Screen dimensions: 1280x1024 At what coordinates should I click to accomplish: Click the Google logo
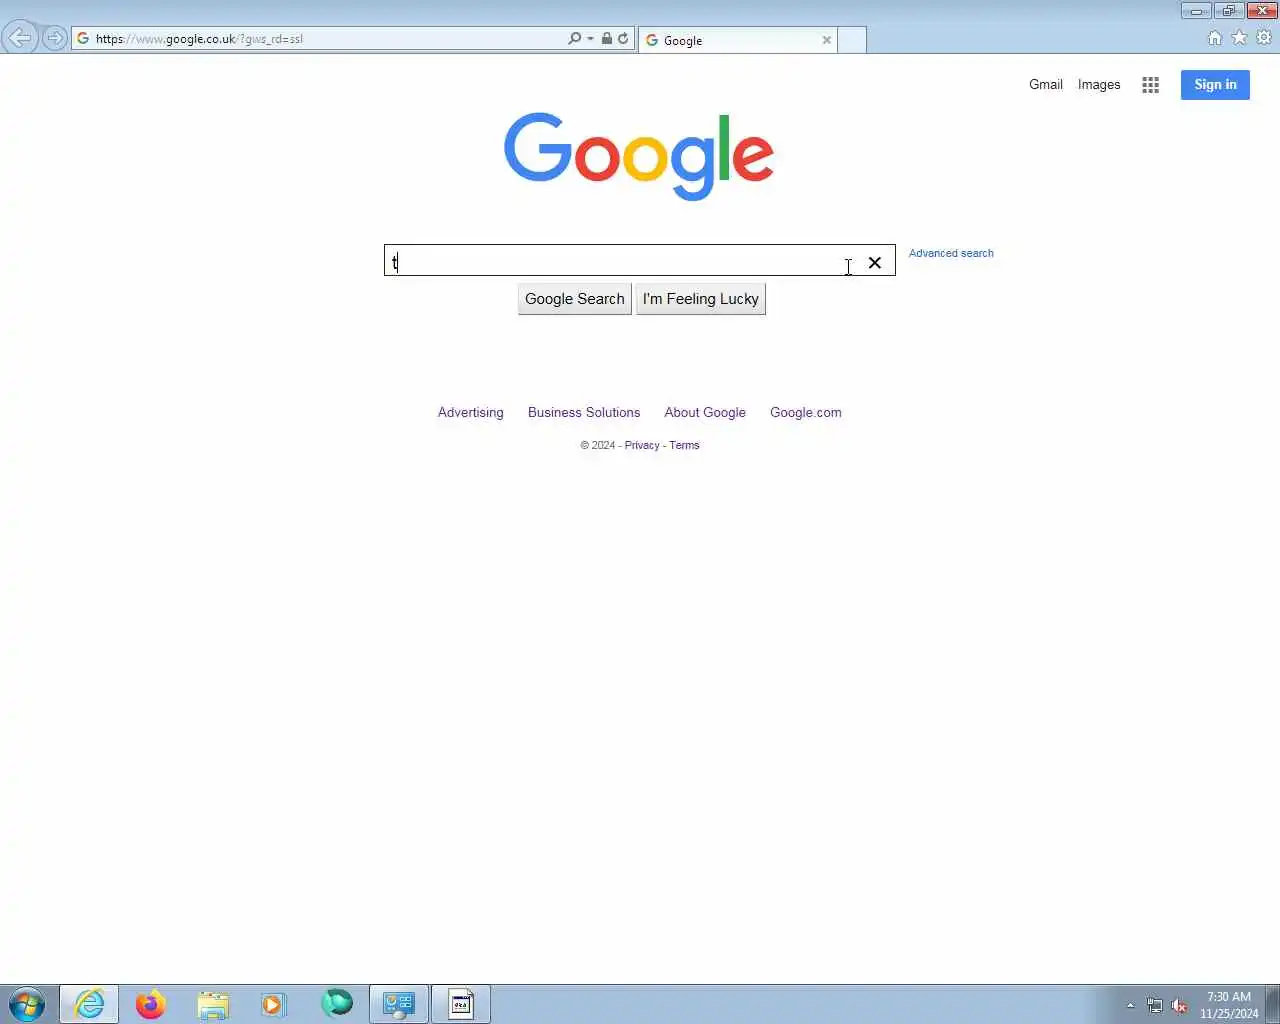638,156
